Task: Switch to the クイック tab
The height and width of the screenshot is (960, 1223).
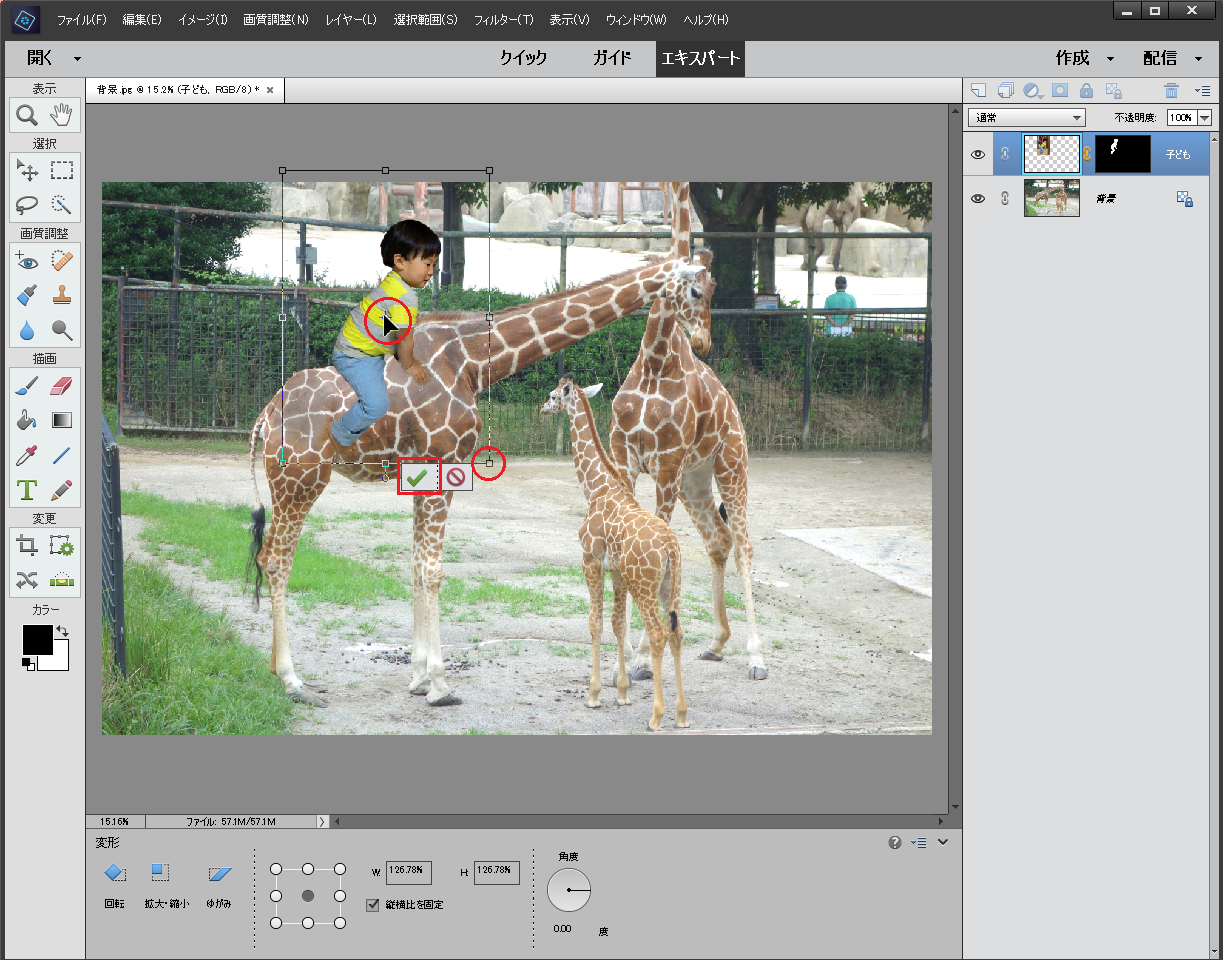Action: click(523, 58)
